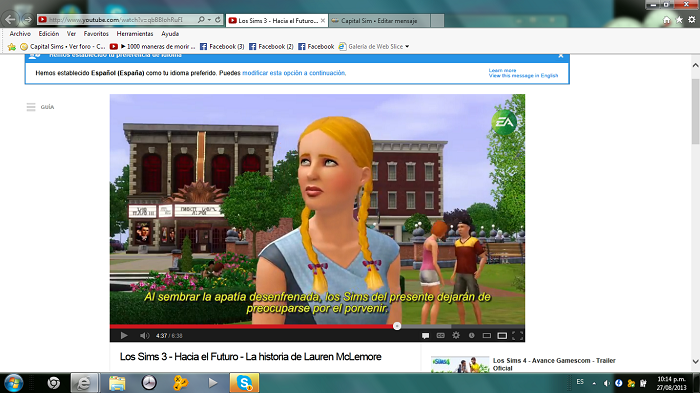Click the ES language indicator

click(x=580, y=382)
